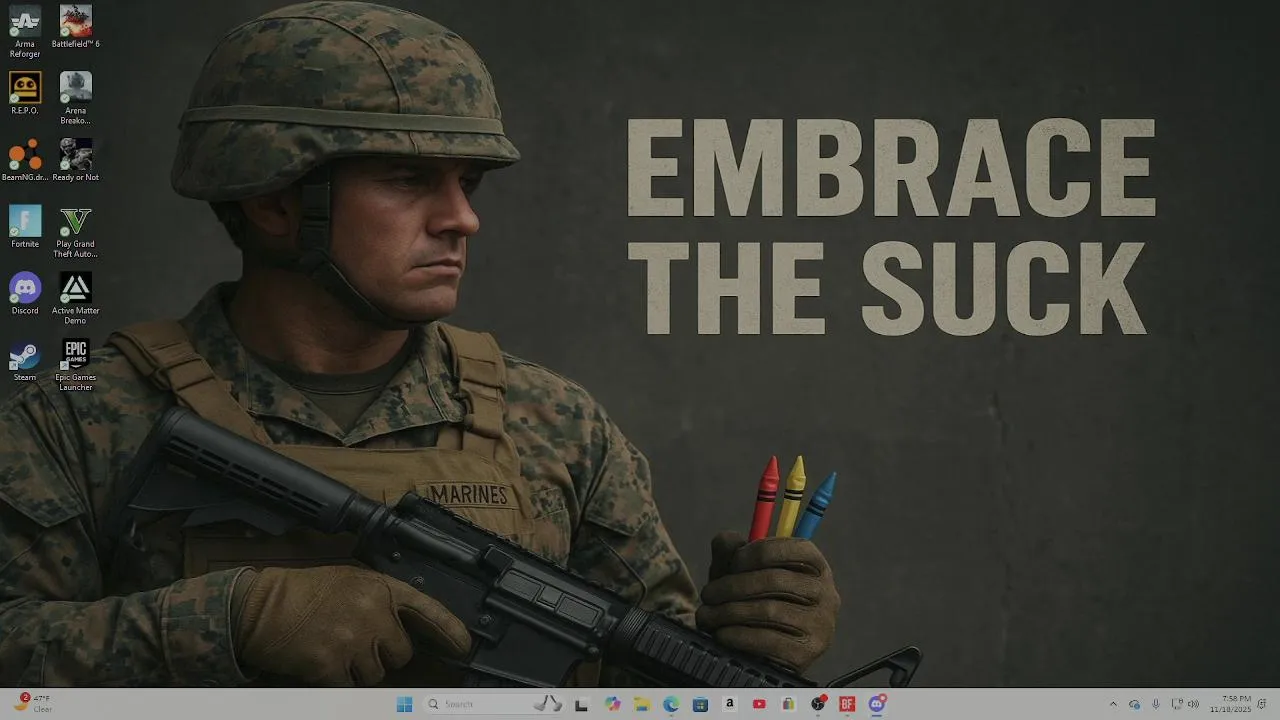1280x720 pixels.
Task: Open File Explorer from the taskbar
Action: (x=642, y=704)
